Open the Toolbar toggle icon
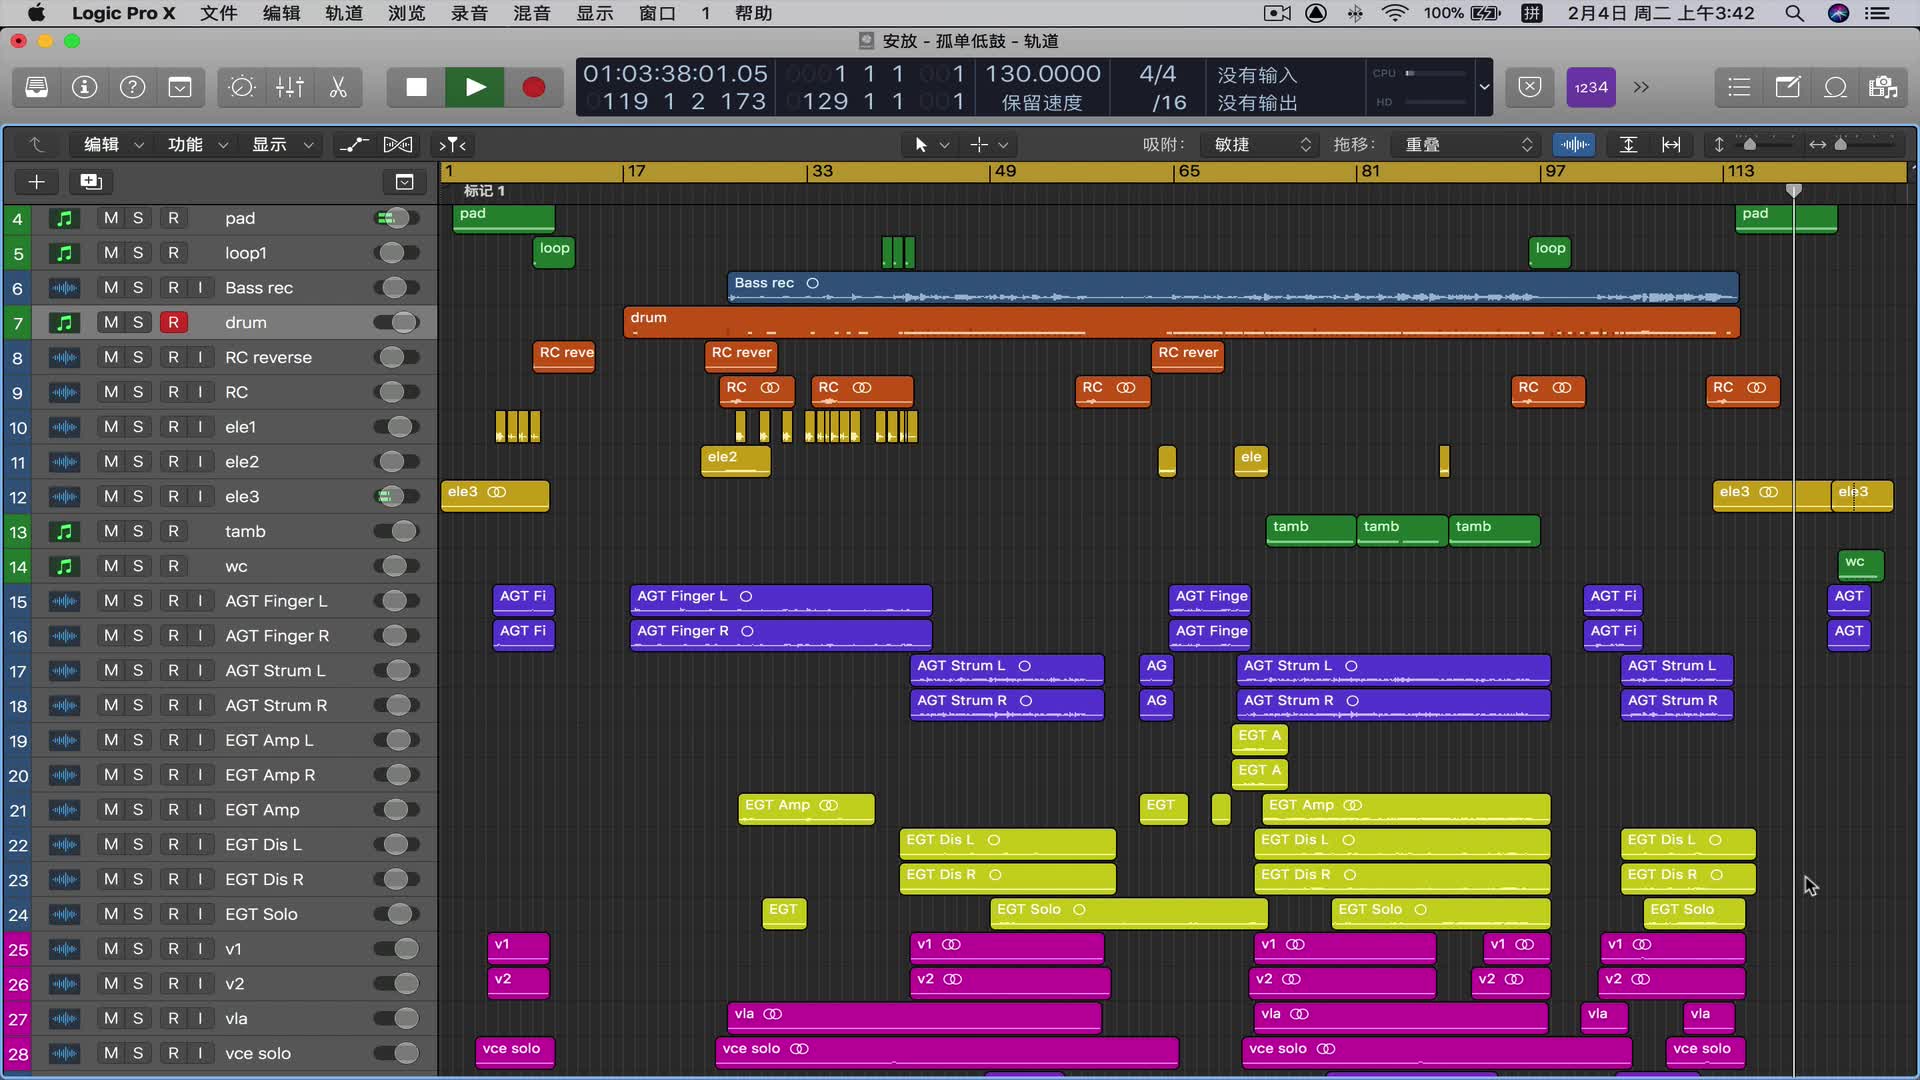This screenshot has height=1080, width=1920. [x=180, y=87]
